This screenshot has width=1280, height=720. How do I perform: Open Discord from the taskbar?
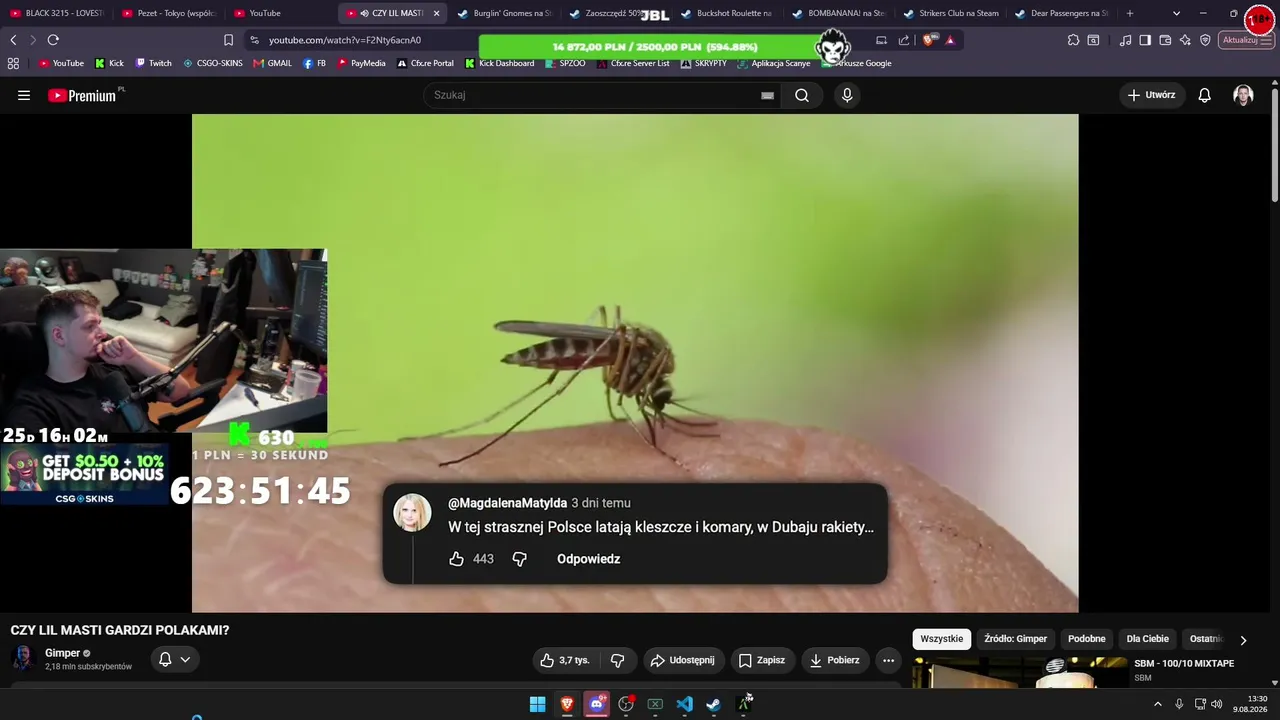tap(597, 704)
